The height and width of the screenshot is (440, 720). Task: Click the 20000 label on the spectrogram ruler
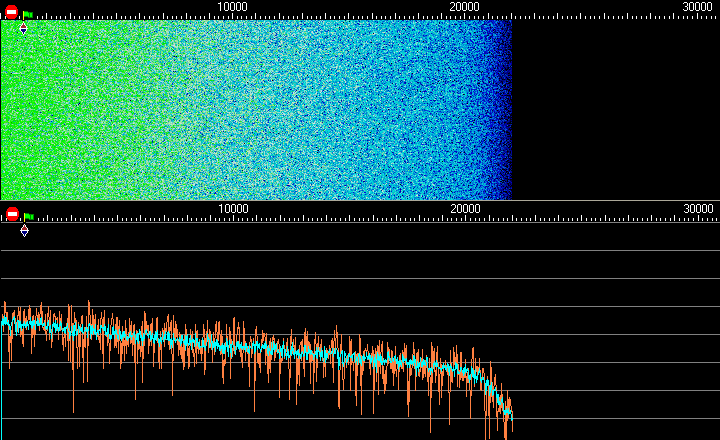point(465,7)
